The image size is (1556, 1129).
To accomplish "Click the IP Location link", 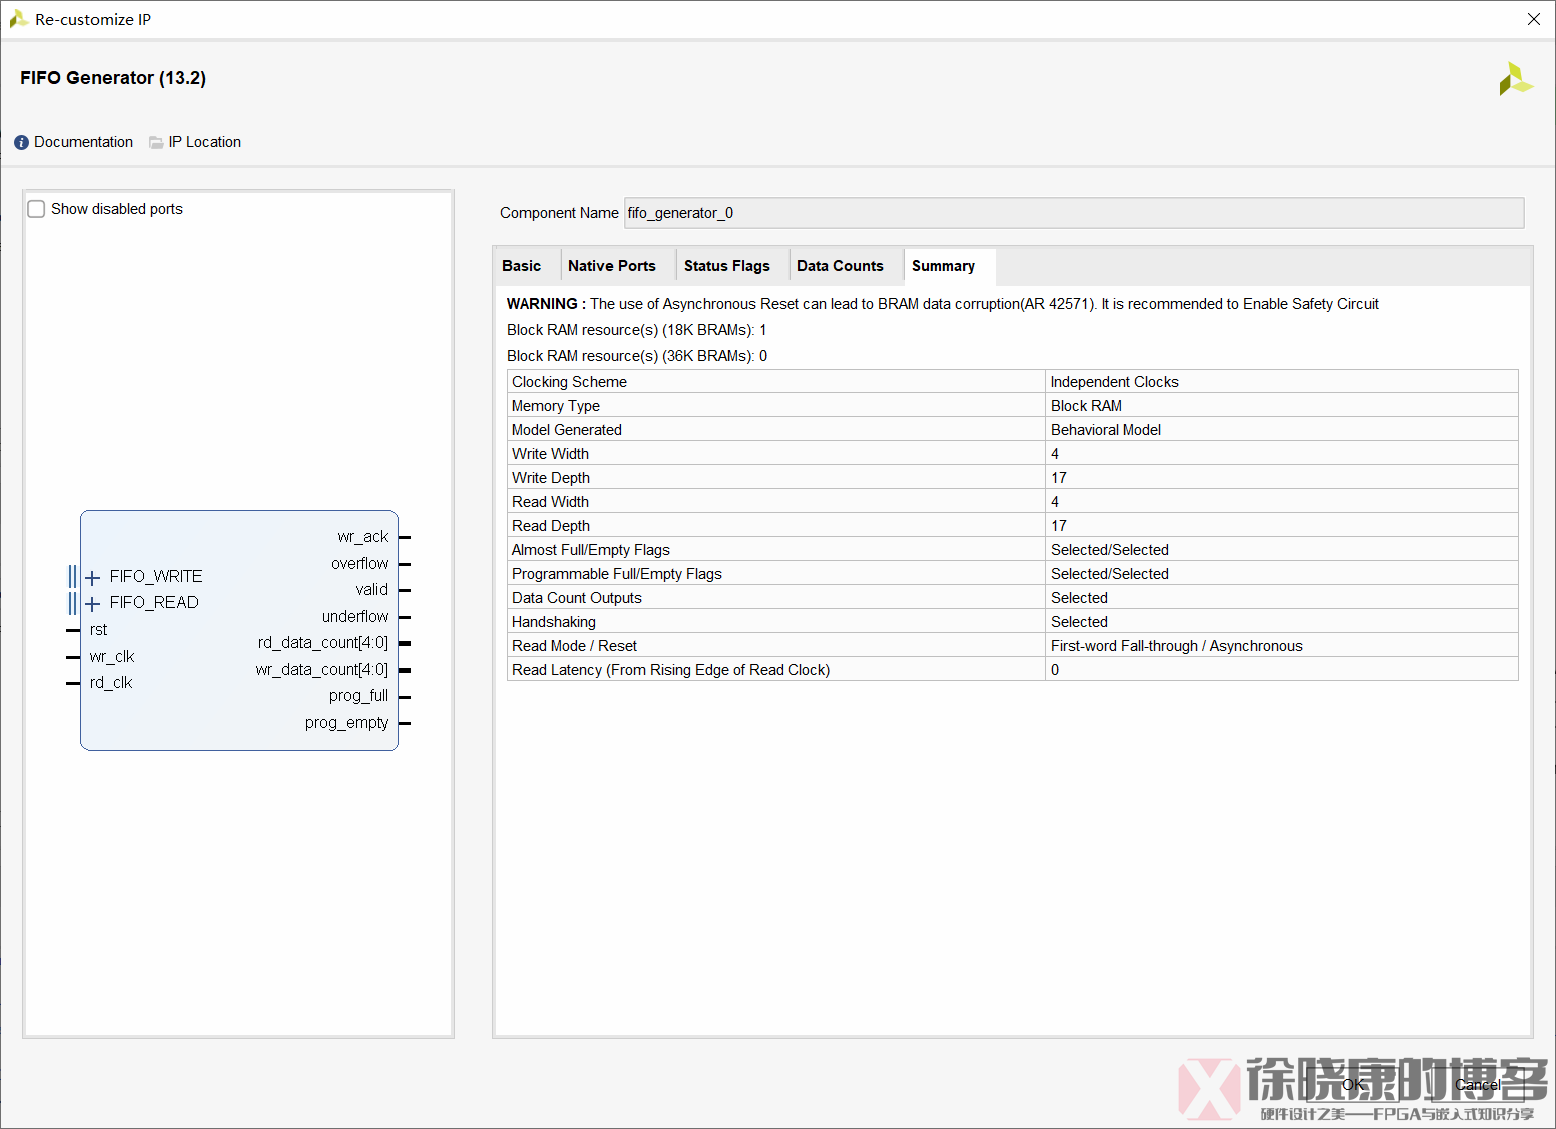I will click(205, 142).
